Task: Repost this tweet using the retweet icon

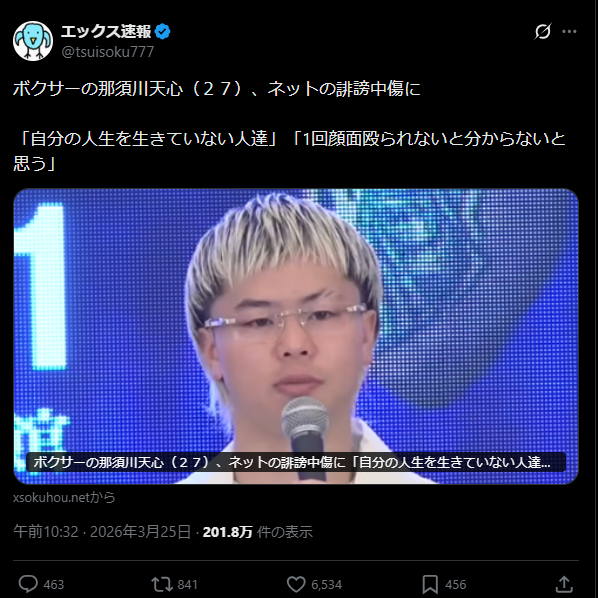Action: click(x=162, y=584)
